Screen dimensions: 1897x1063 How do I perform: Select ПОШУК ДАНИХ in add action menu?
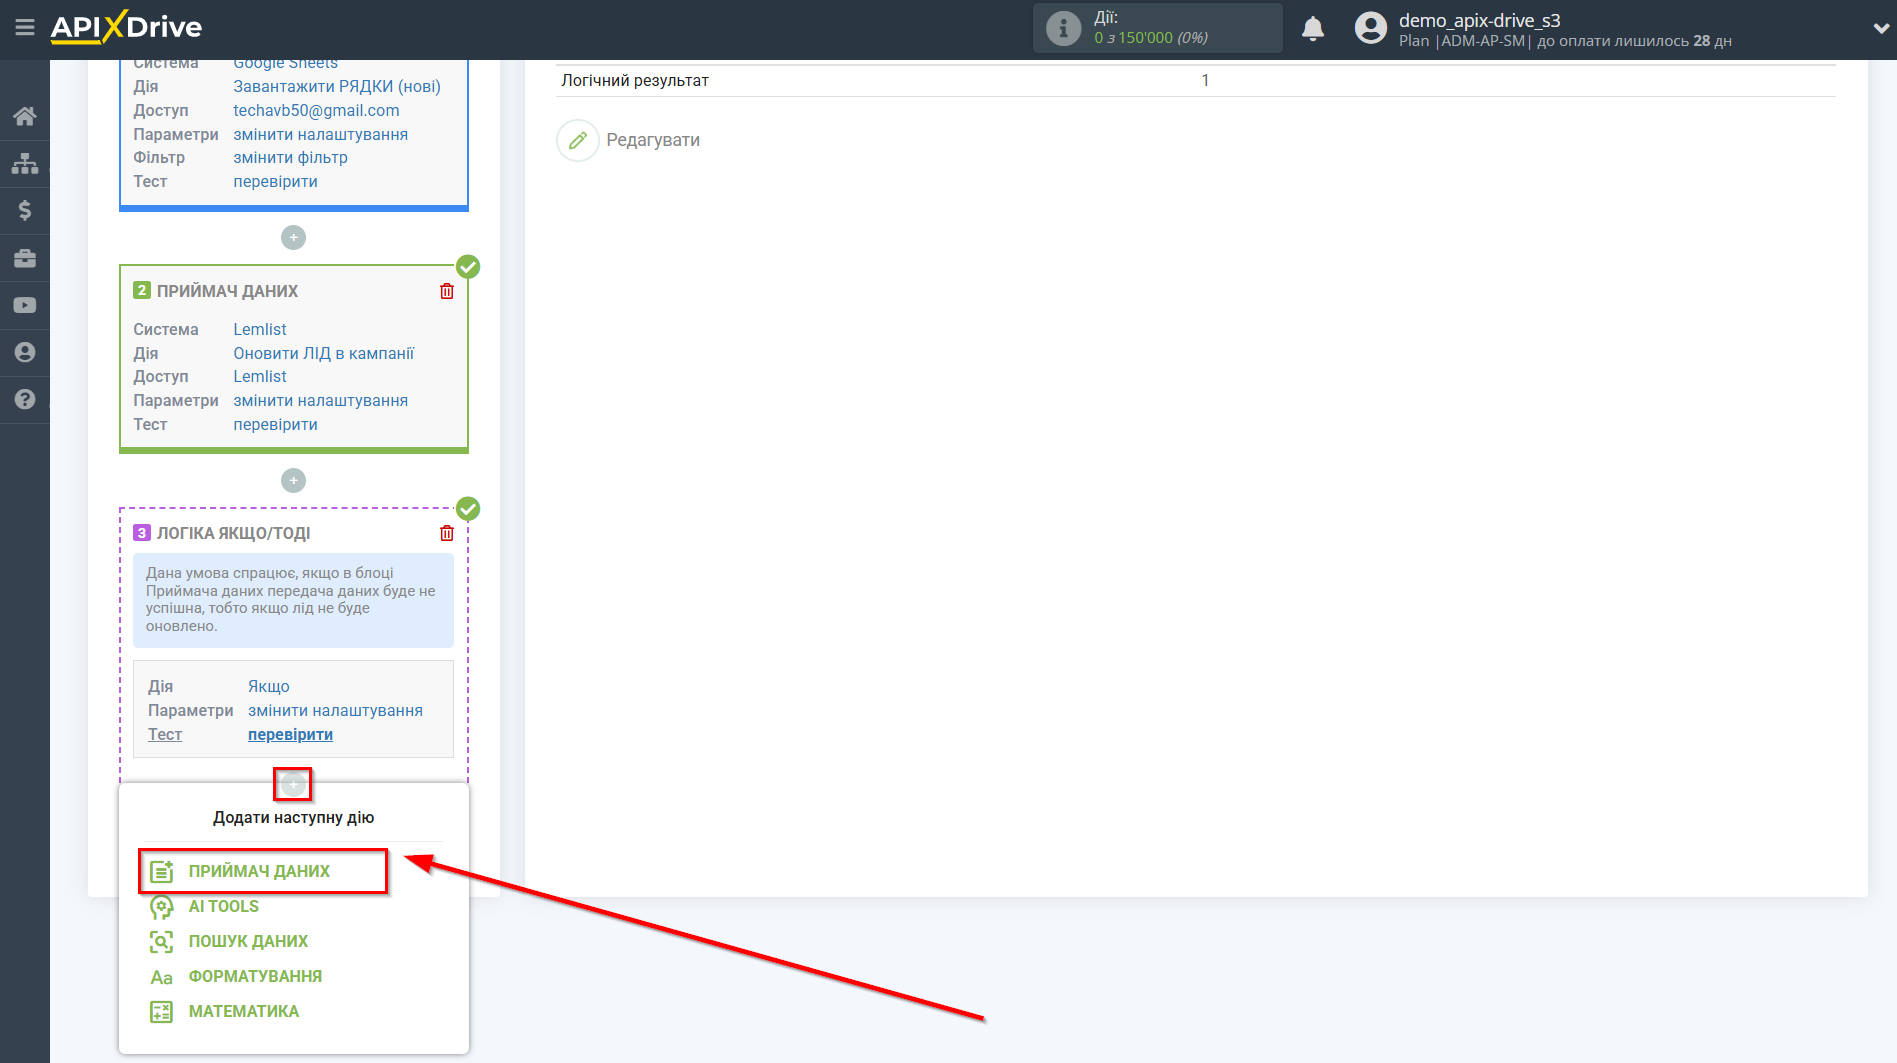[248, 941]
